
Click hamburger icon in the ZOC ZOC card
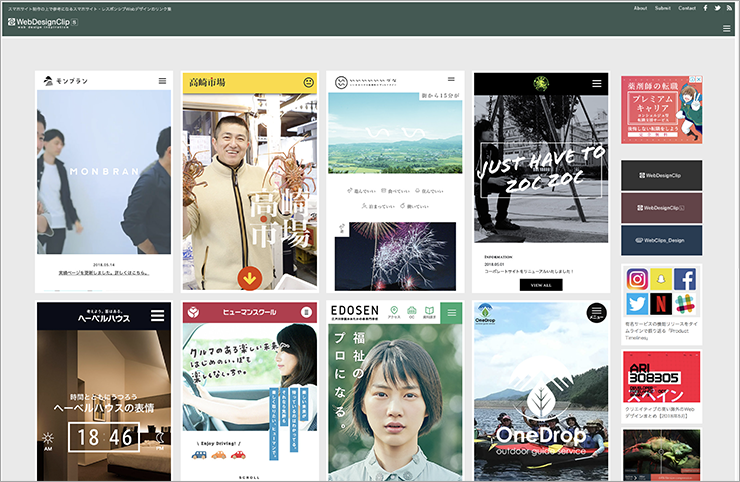pyautogui.click(x=597, y=84)
